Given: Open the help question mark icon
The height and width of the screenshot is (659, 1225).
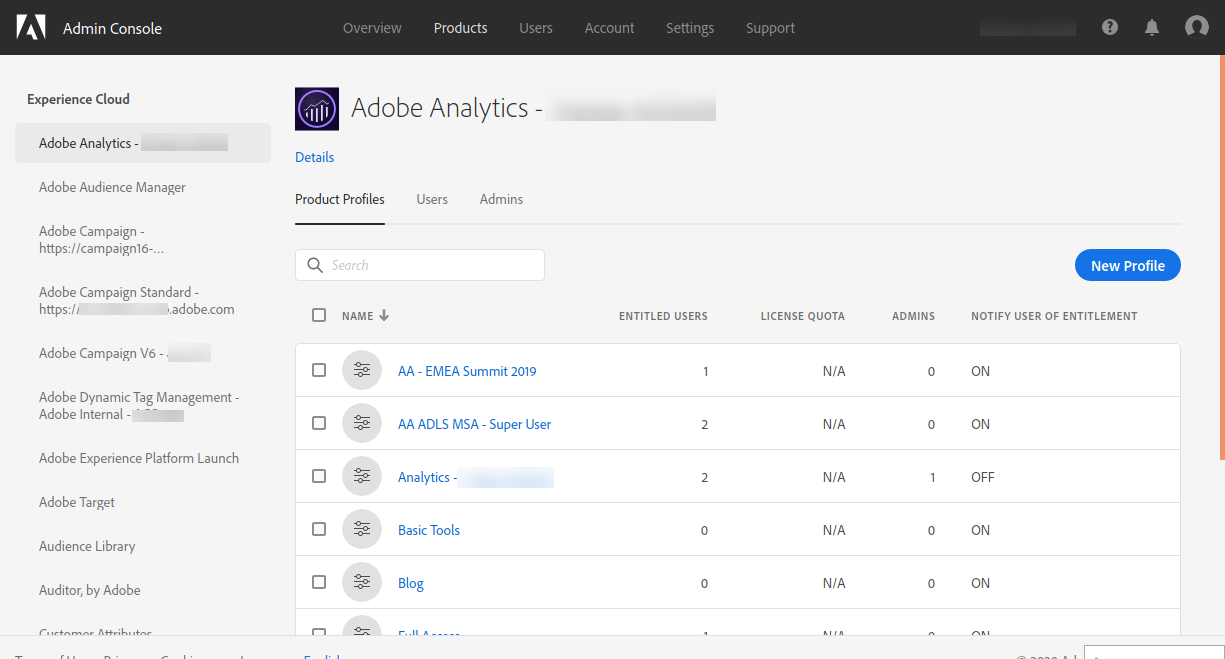Looking at the screenshot, I should coord(1110,27).
